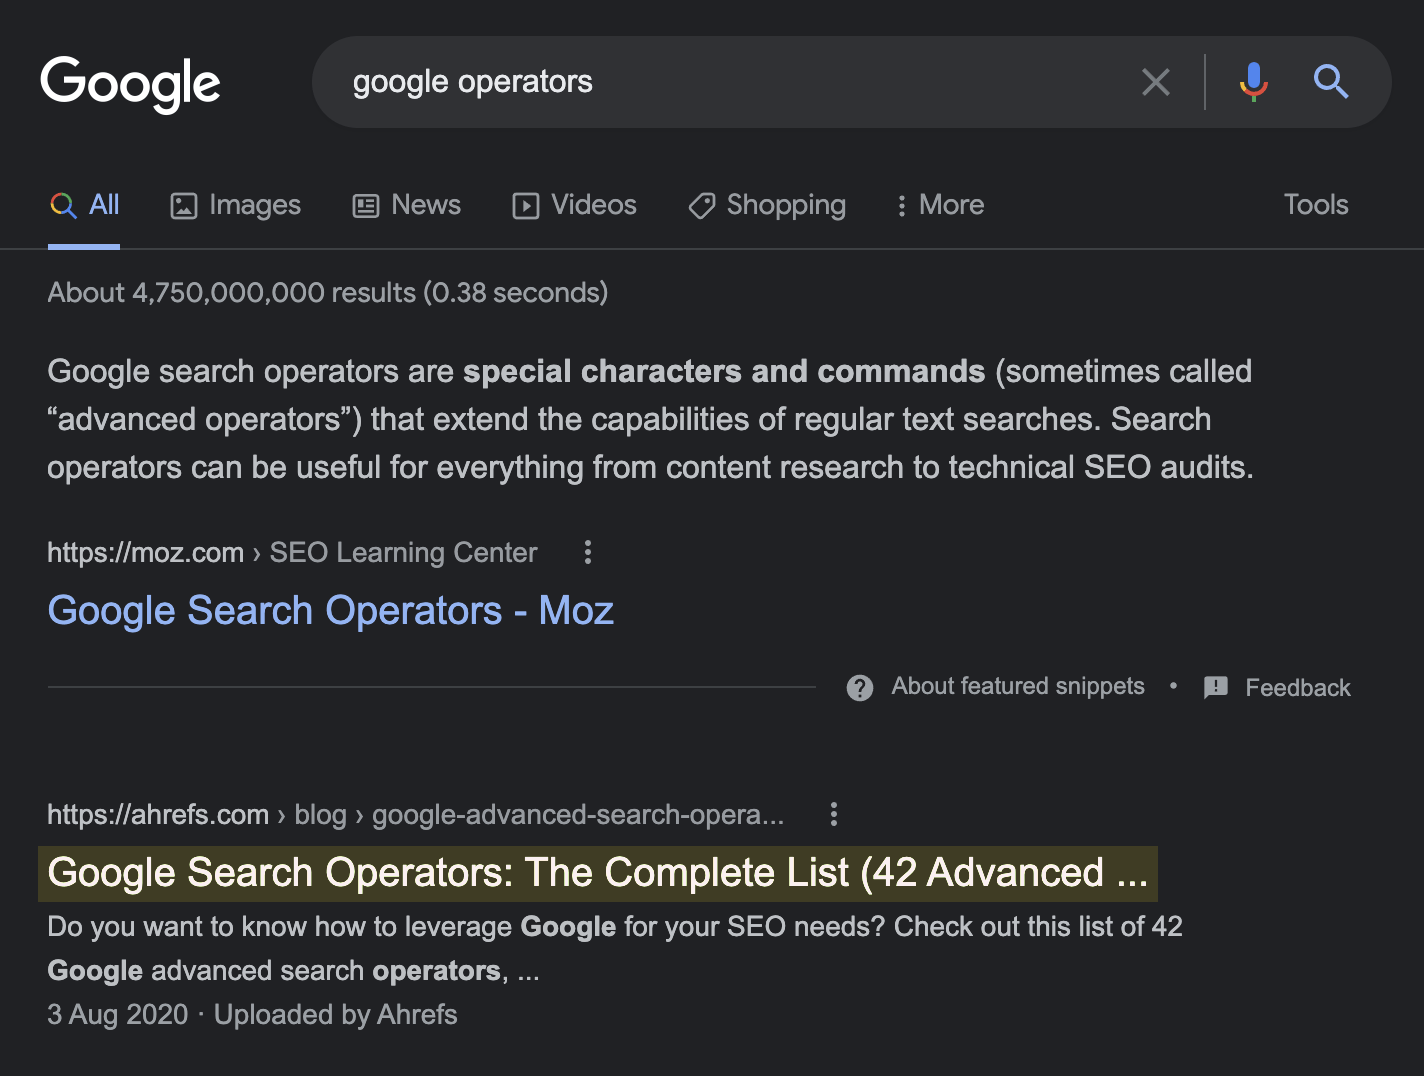The height and width of the screenshot is (1076, 1424).
Task: Start voice search with the microphone icon
Action: 1253,82
